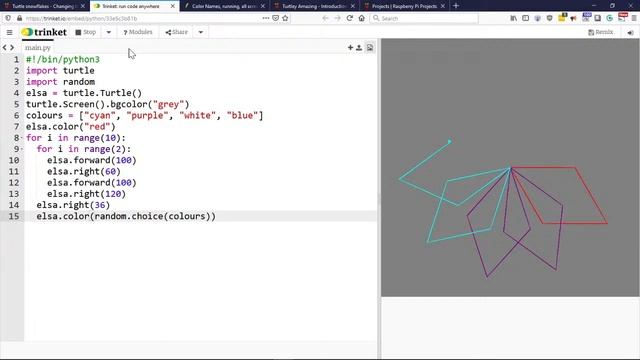Select the main.py file tab

click(38, 48)
